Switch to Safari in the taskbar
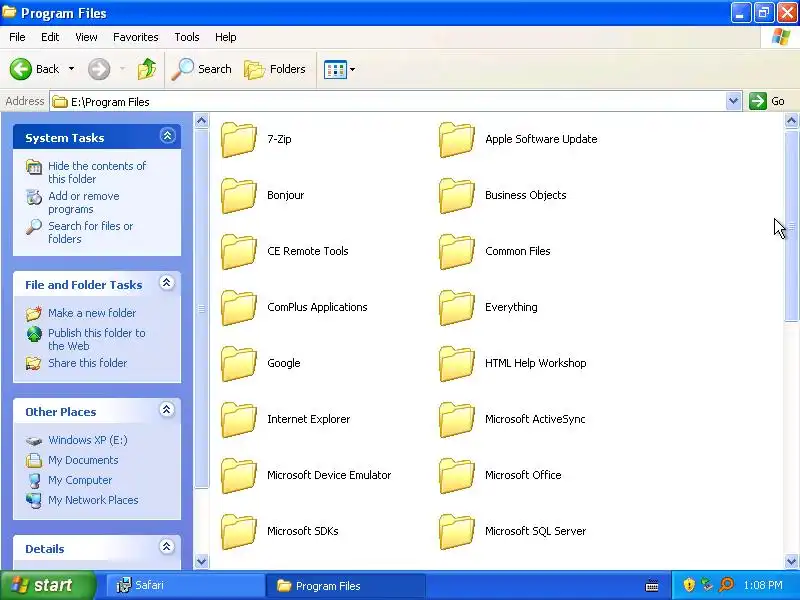This screenshot has height=600, width=800. tap(185, 585)
